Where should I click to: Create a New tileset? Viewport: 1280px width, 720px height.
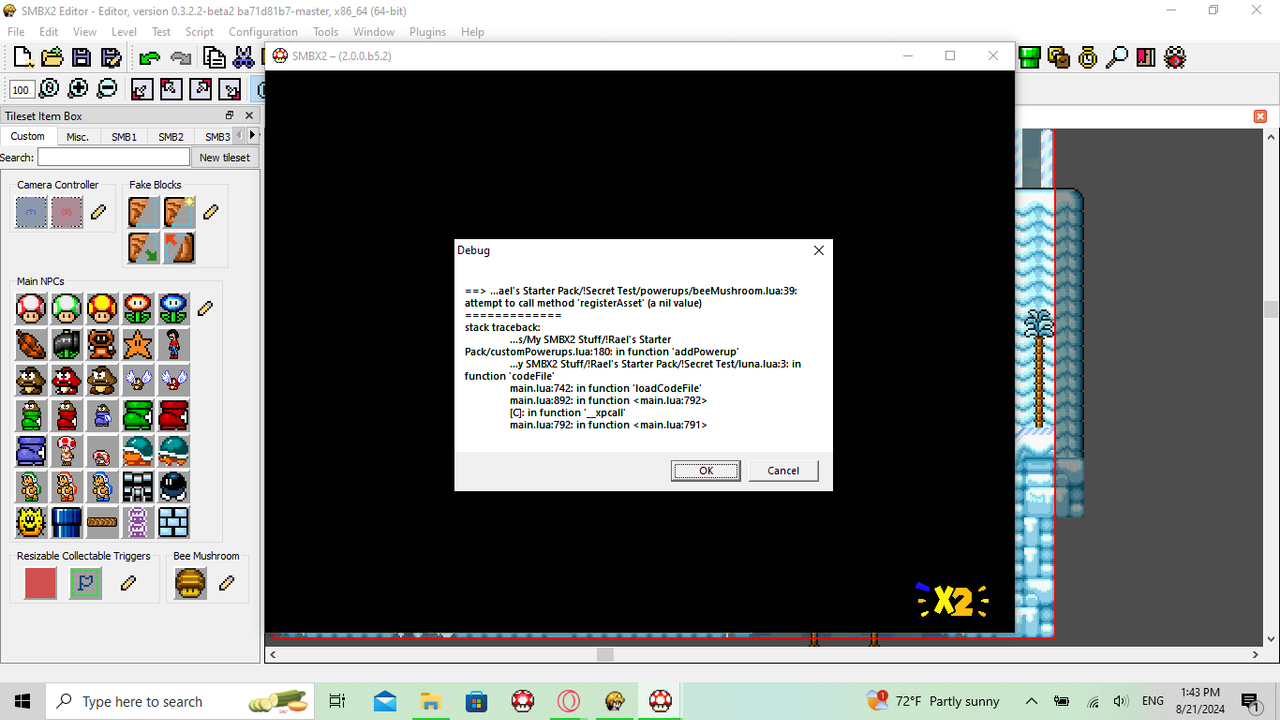pyautogui.click(x=224, y=157)
